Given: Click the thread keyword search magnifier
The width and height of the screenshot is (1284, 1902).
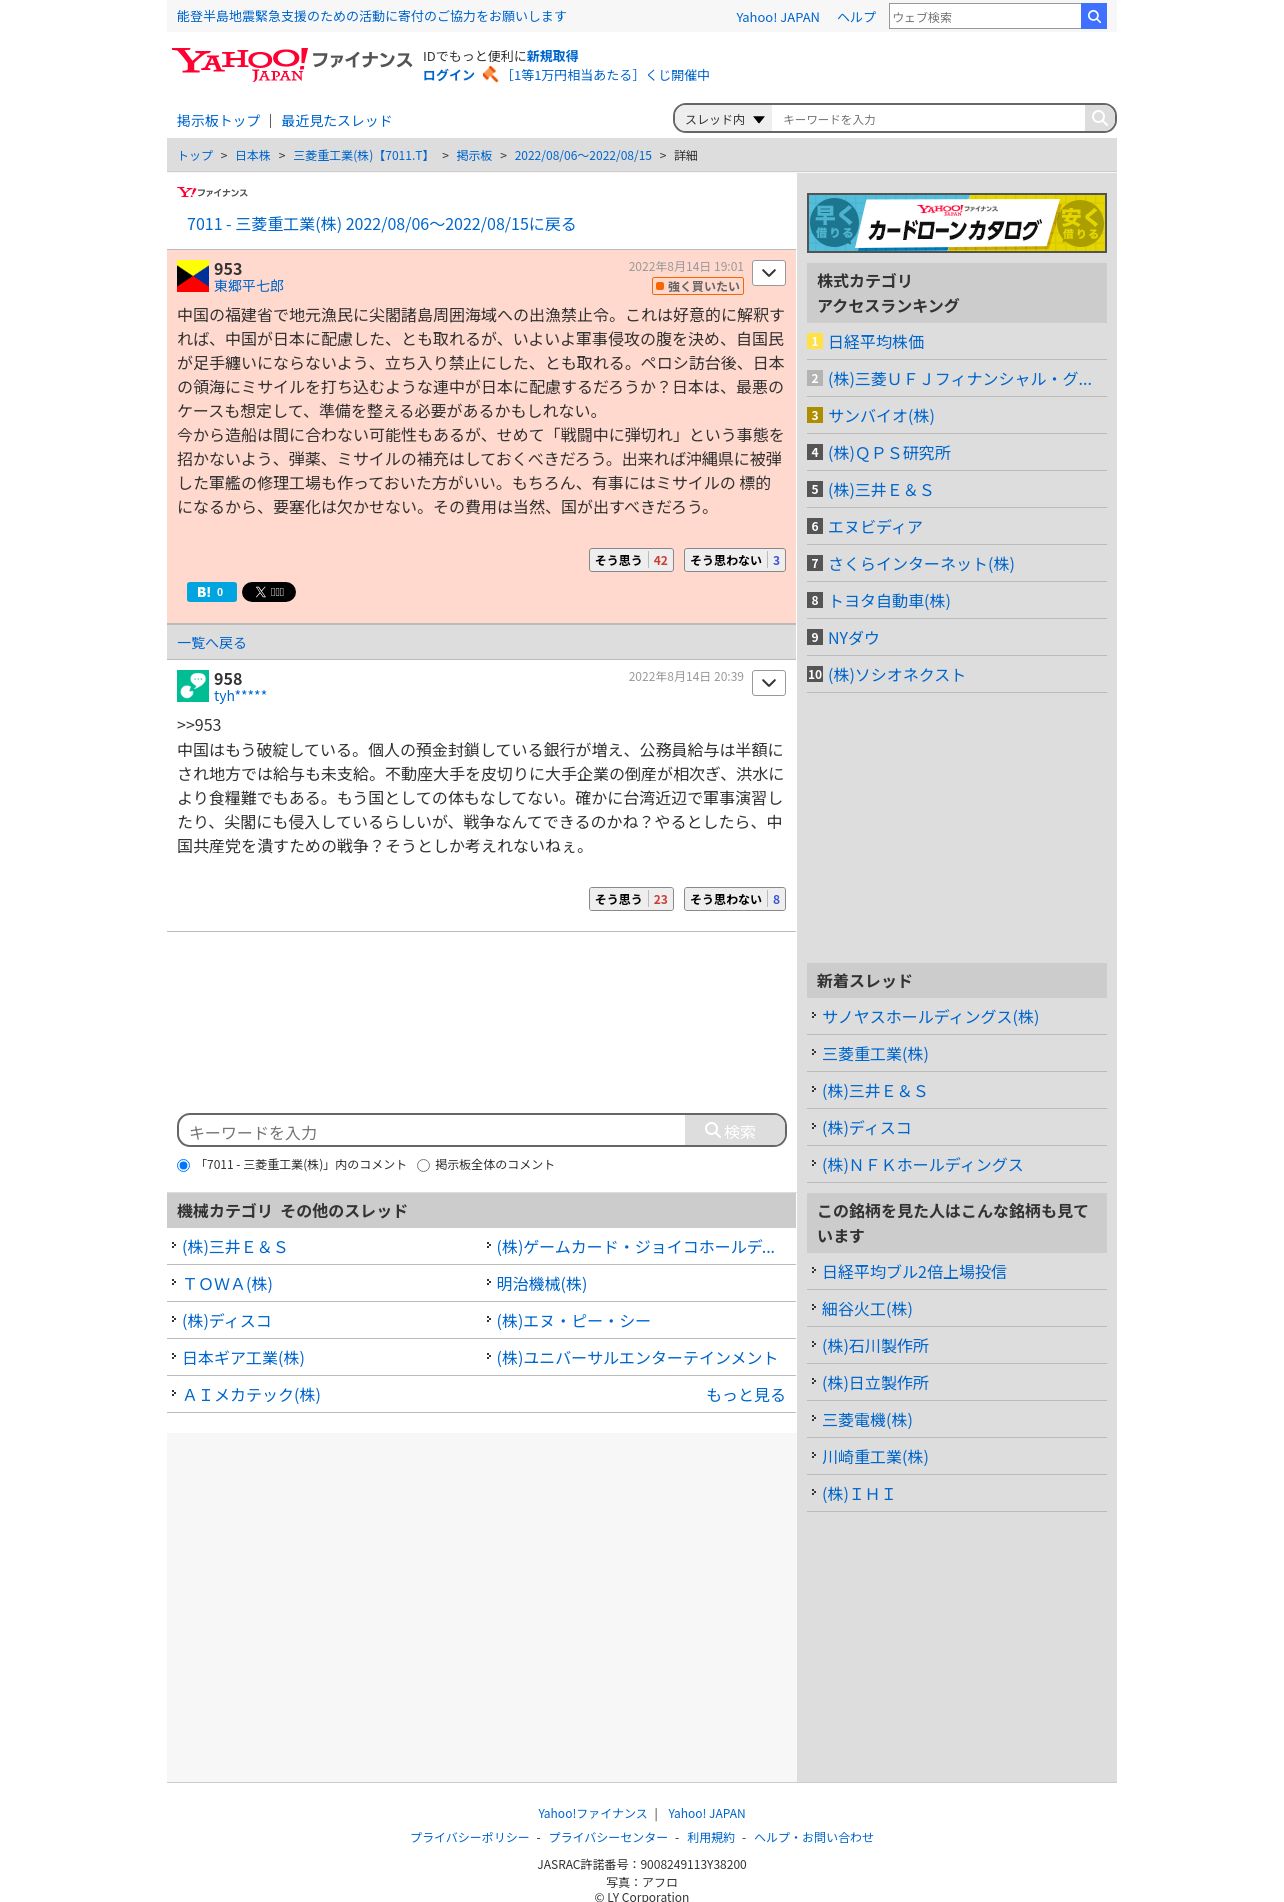Looking at the screenshot, I should click(1099, 118).
